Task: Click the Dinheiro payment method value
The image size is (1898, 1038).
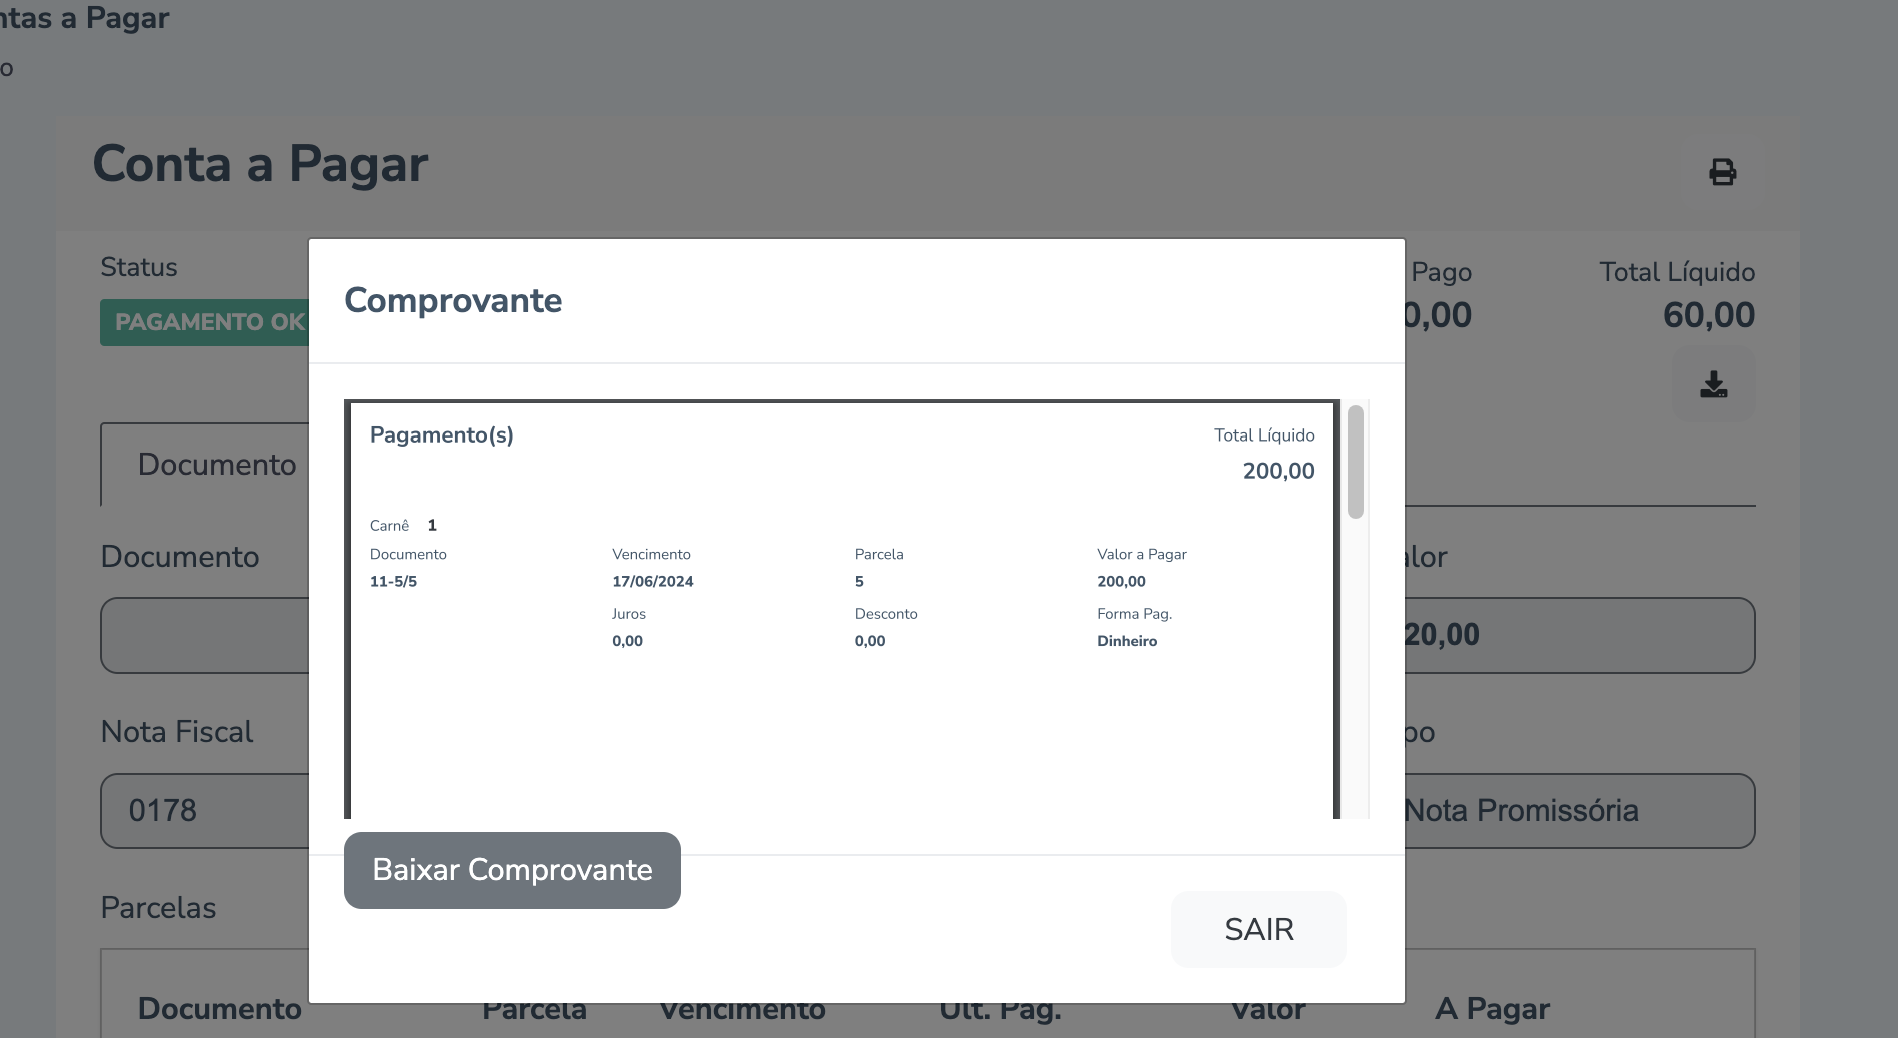Action: (x=1127, y=641)
